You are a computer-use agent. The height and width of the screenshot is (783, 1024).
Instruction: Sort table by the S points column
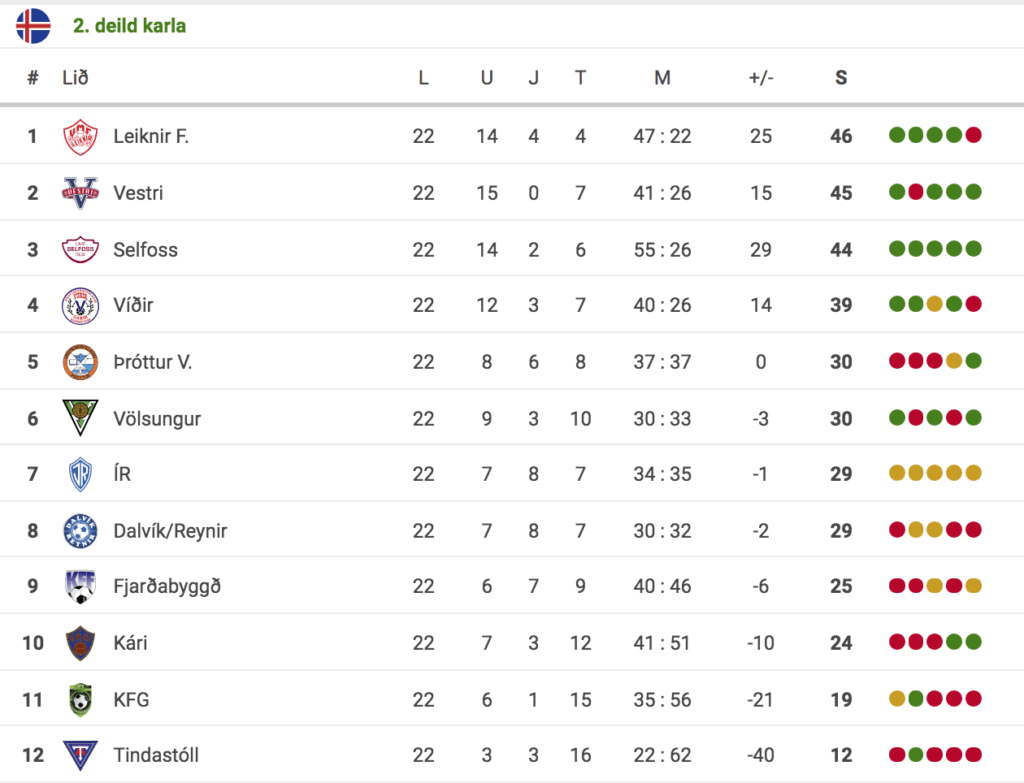(x=841, y=78)
